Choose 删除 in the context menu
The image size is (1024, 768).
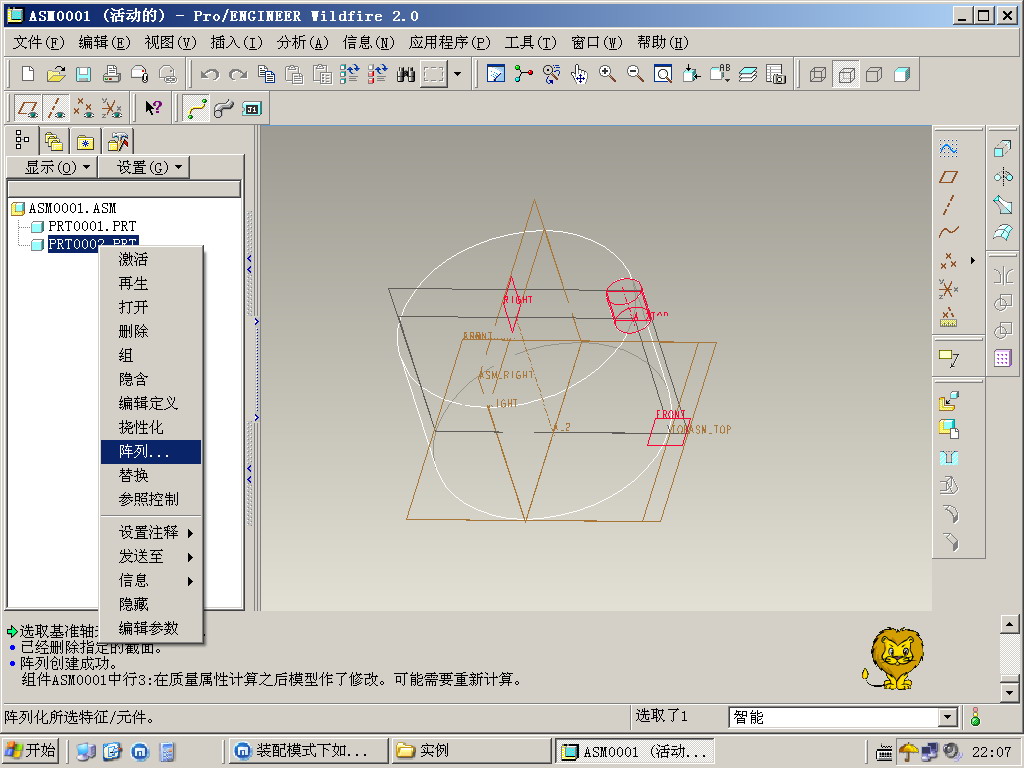point(151,331)
